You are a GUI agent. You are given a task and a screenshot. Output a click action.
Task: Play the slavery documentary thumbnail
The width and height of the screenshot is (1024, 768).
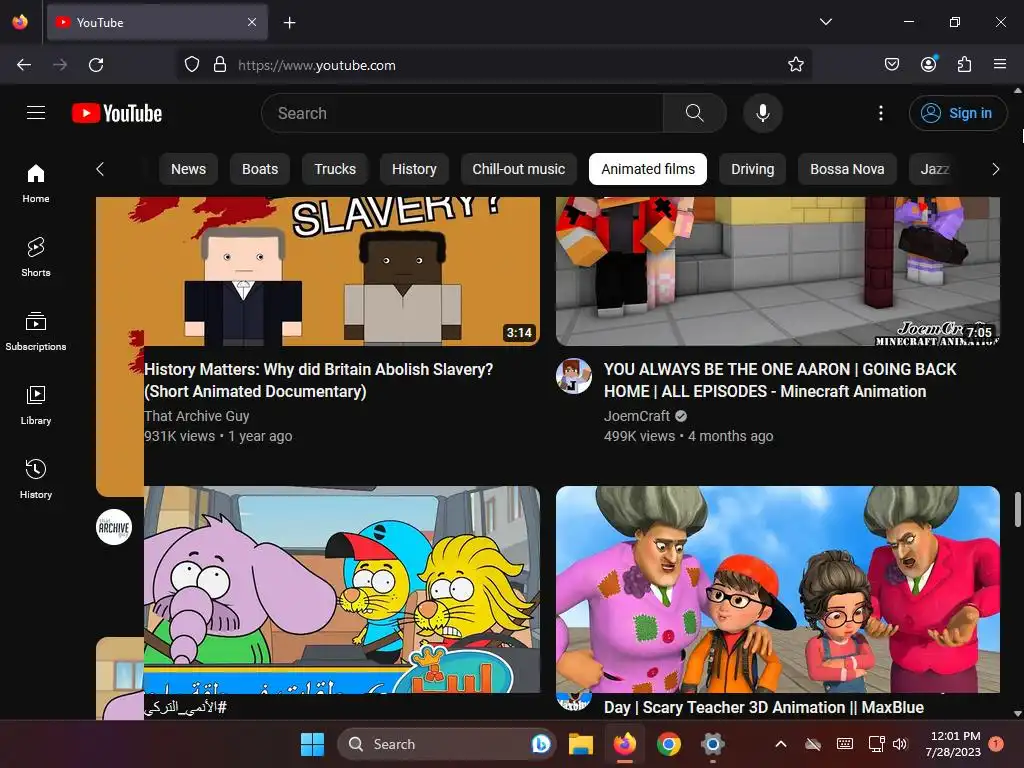(x=318, y=271)
